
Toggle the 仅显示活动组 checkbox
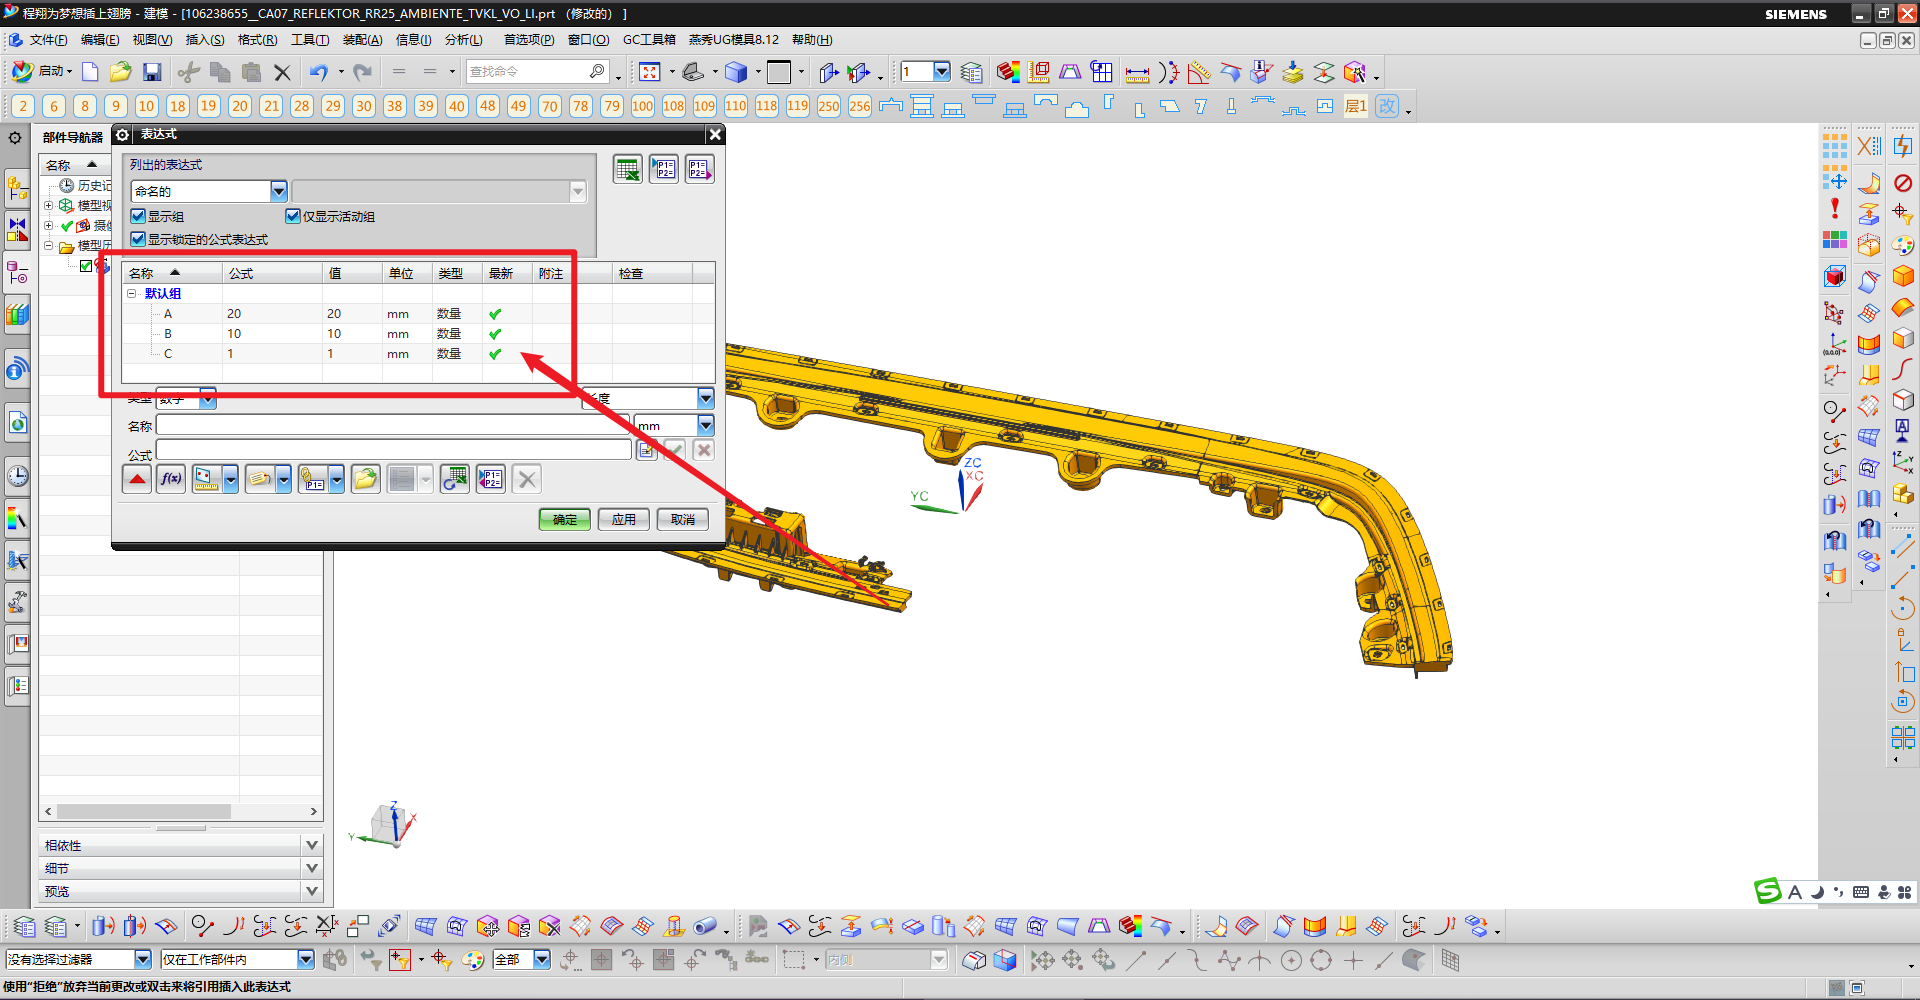(293, 216)
